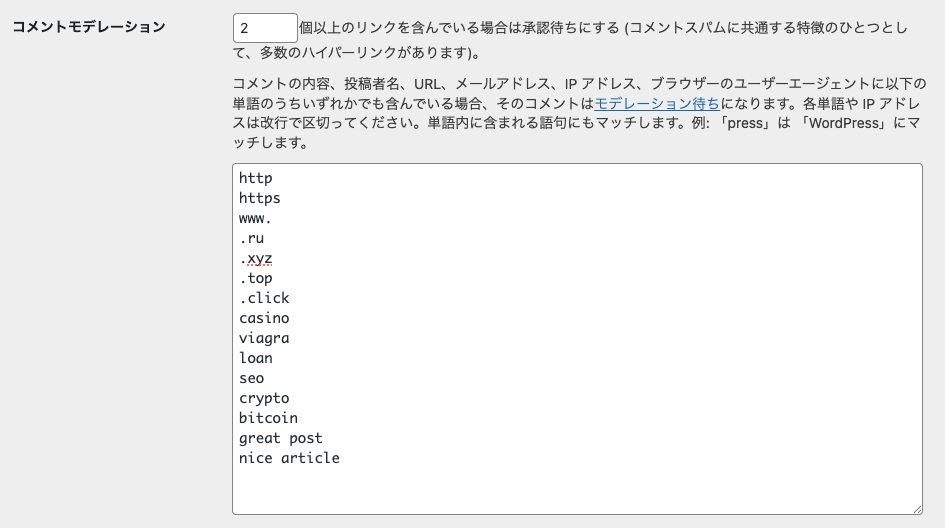Image resolution: width=945 pixels, height=528 pixels.
Task: Click the 'www.' entry in textarea
Action: point(256,218)
